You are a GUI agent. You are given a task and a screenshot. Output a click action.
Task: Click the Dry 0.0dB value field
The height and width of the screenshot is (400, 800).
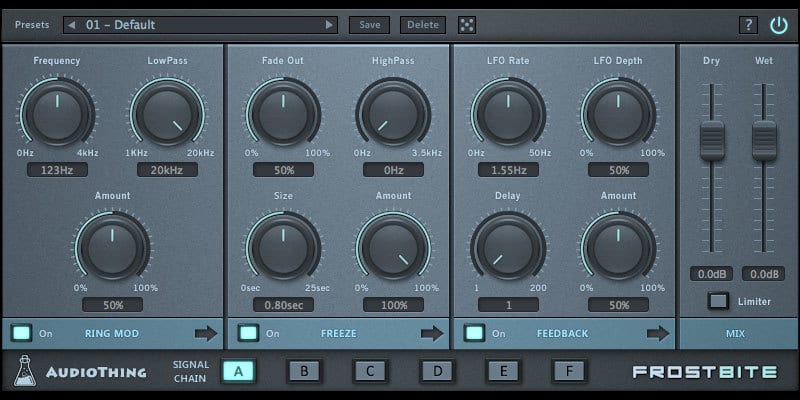(712, 274)
